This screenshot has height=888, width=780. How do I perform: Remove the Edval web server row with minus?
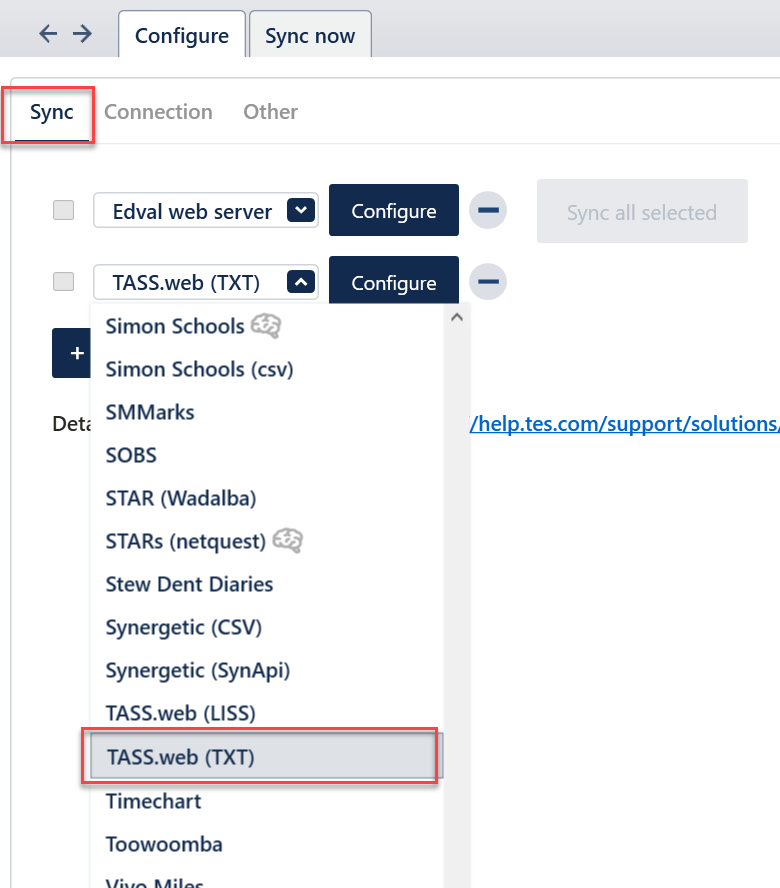click(x=488, y=211)
